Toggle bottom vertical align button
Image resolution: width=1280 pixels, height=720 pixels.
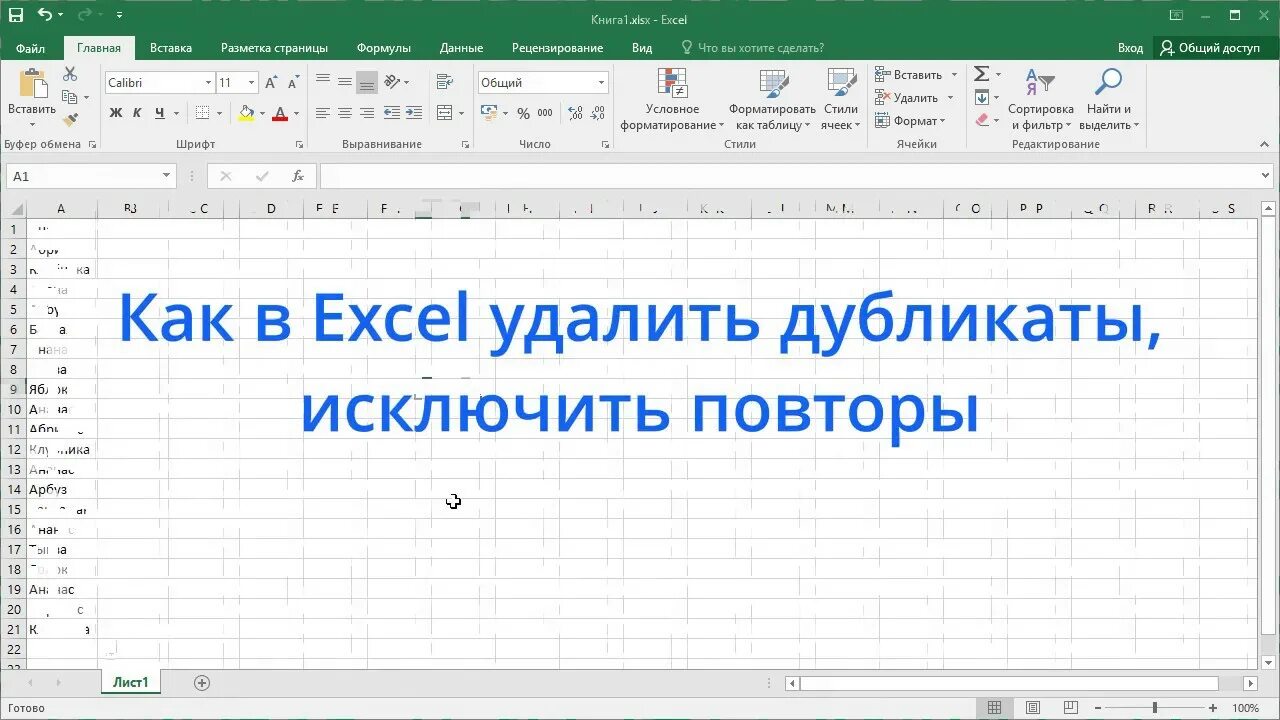[367, 82]
